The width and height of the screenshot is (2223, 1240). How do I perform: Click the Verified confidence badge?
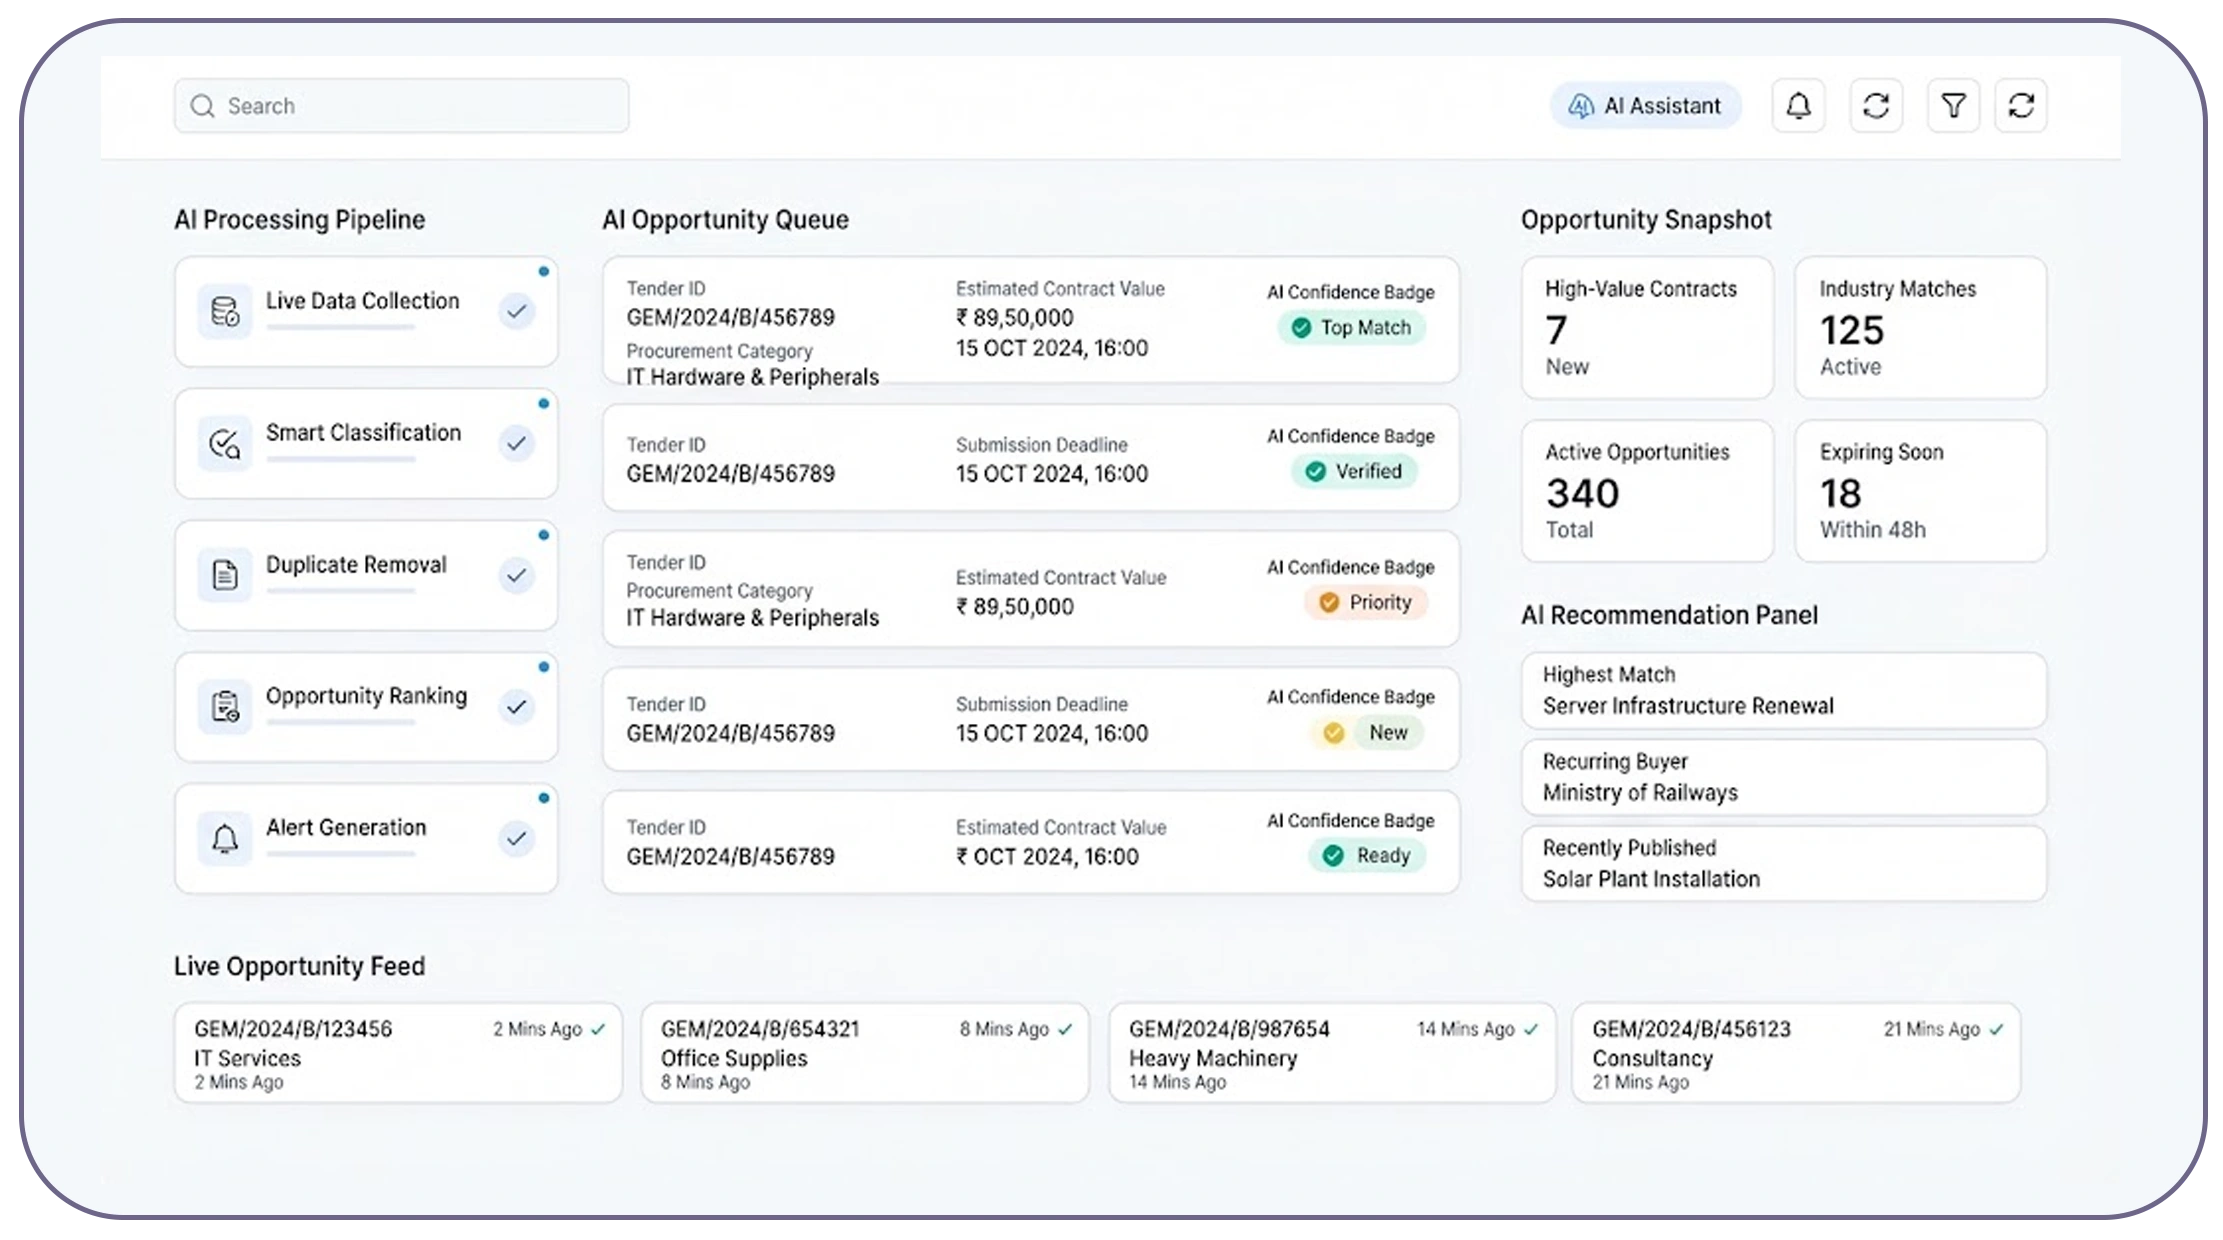(x=1353, y=471)
